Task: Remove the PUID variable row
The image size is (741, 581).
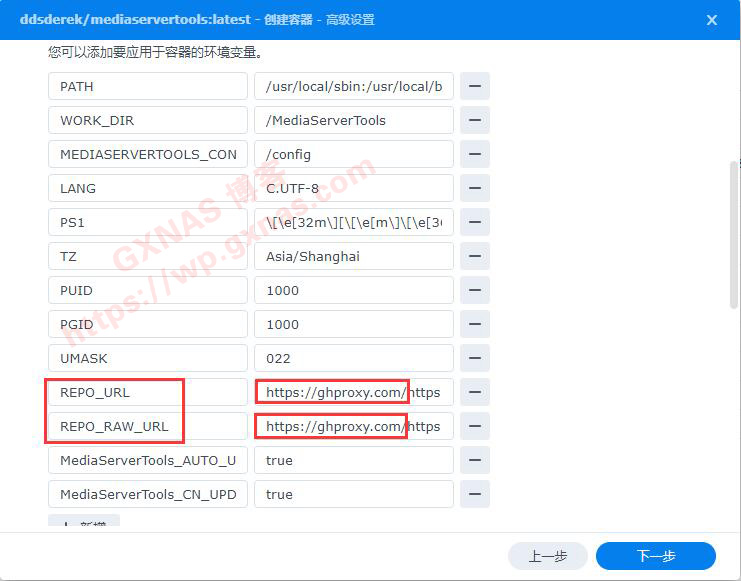Action: (x=474, y=290)
